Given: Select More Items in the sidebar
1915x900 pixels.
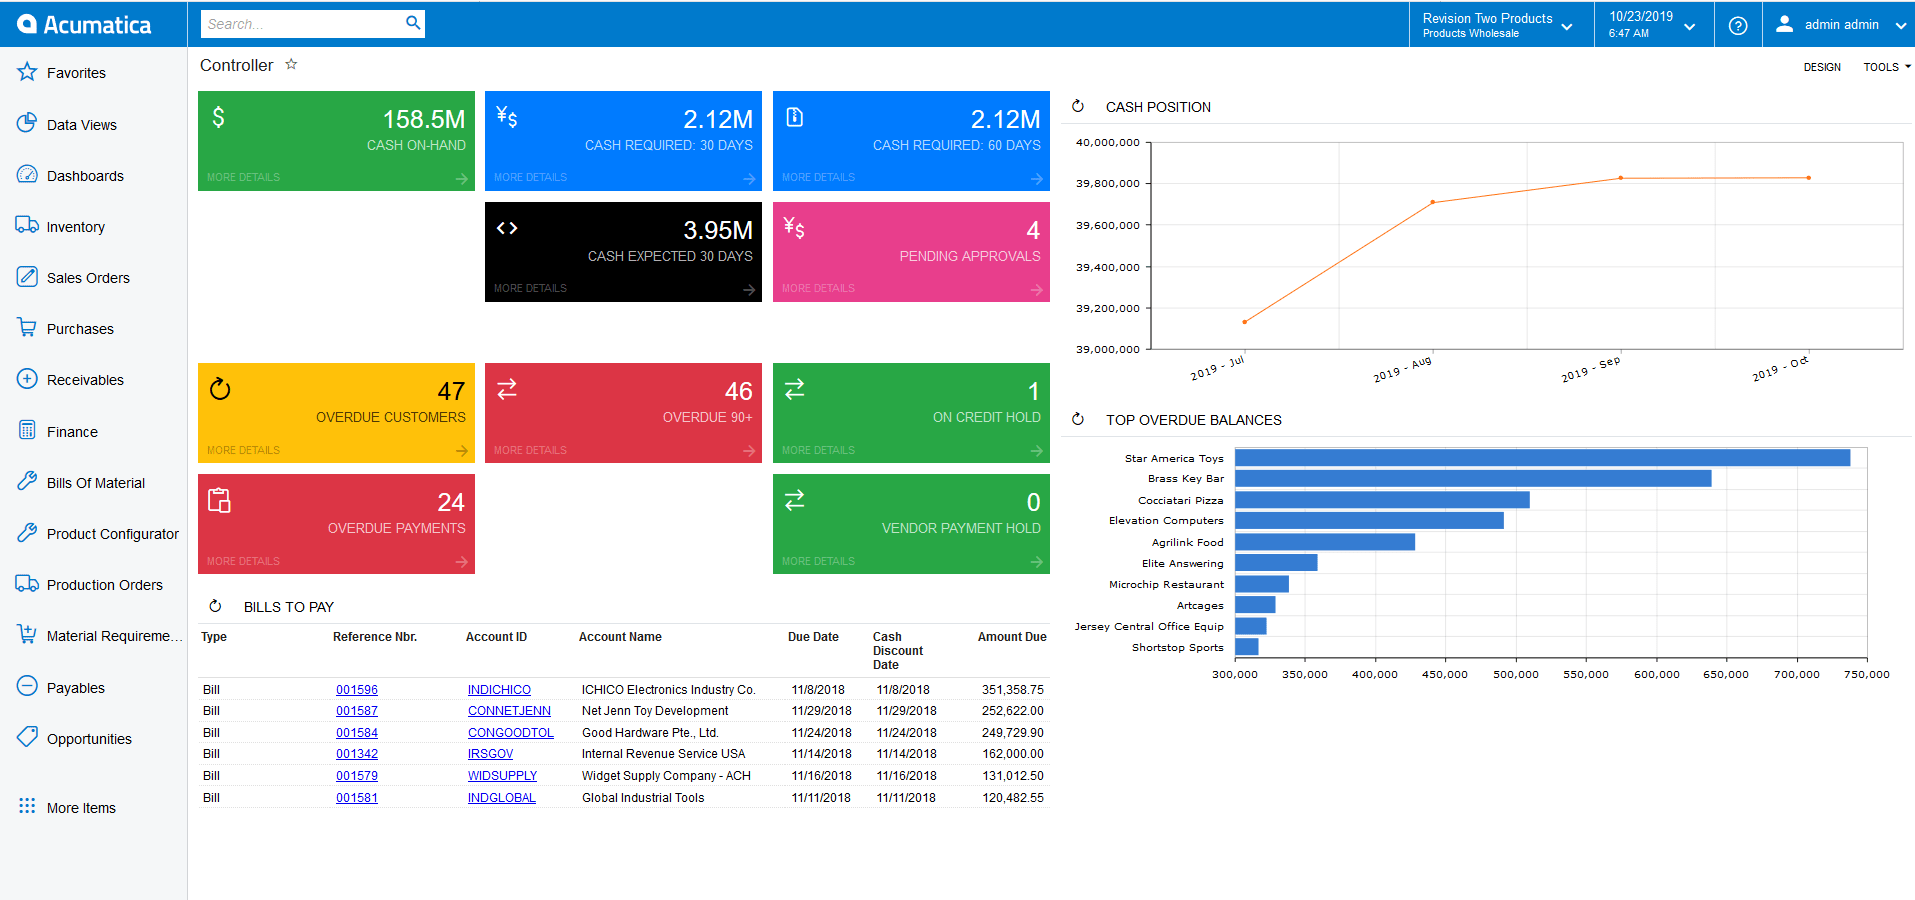Looking at the screenshot, I should (27, 807).
